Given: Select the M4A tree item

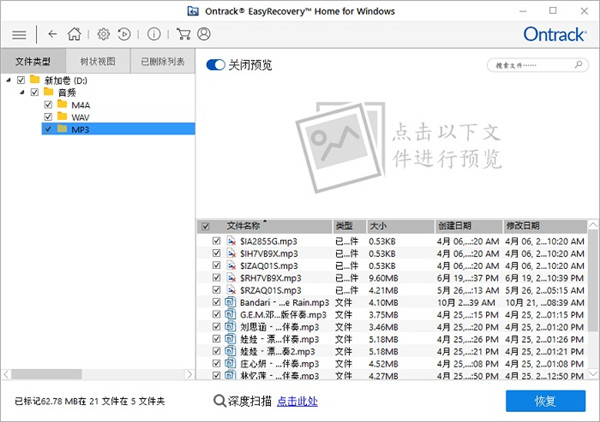Looking at the screenshot, I should [81, 105].
